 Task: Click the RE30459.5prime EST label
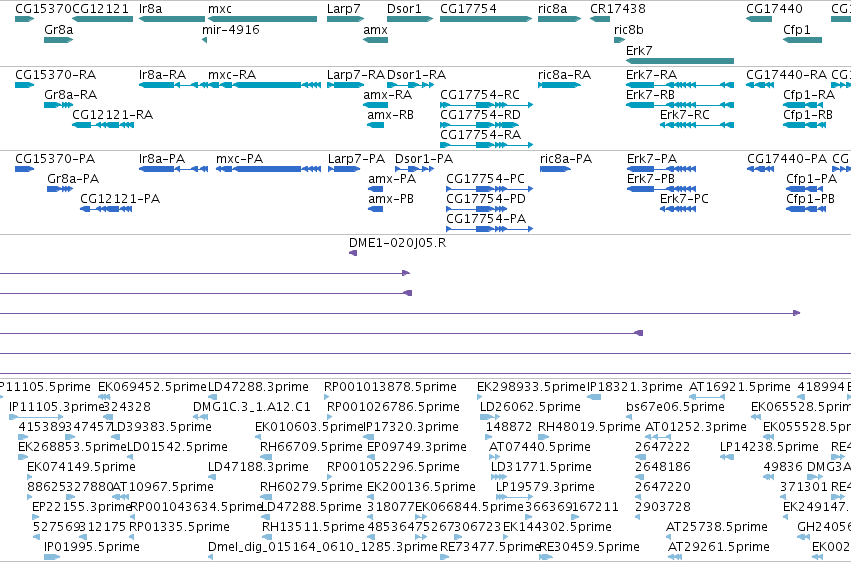pyautogui.click(x=589, y=547)
